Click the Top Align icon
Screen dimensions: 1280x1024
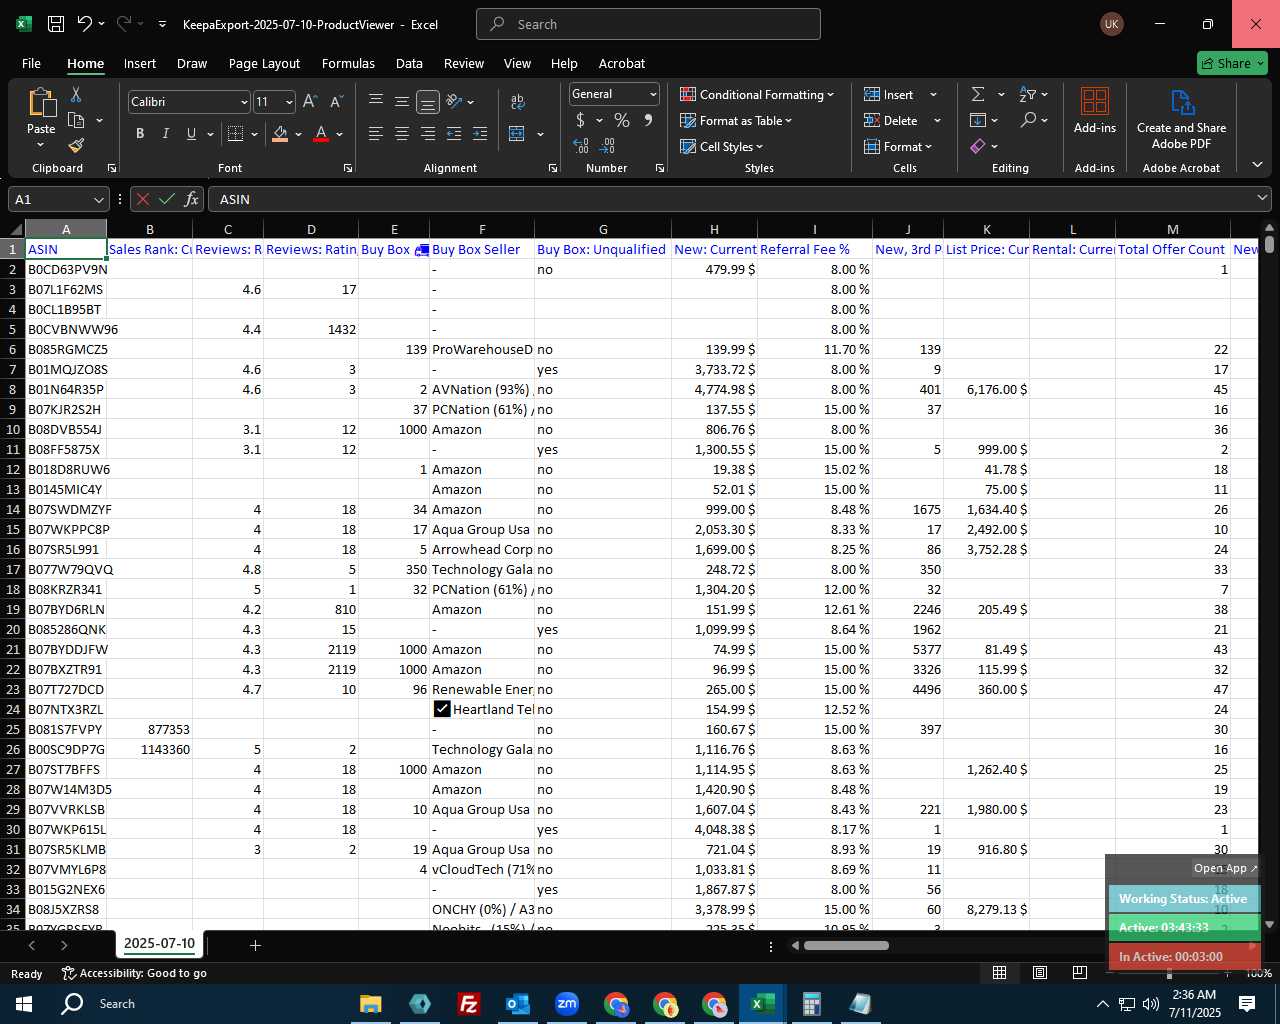376,101
